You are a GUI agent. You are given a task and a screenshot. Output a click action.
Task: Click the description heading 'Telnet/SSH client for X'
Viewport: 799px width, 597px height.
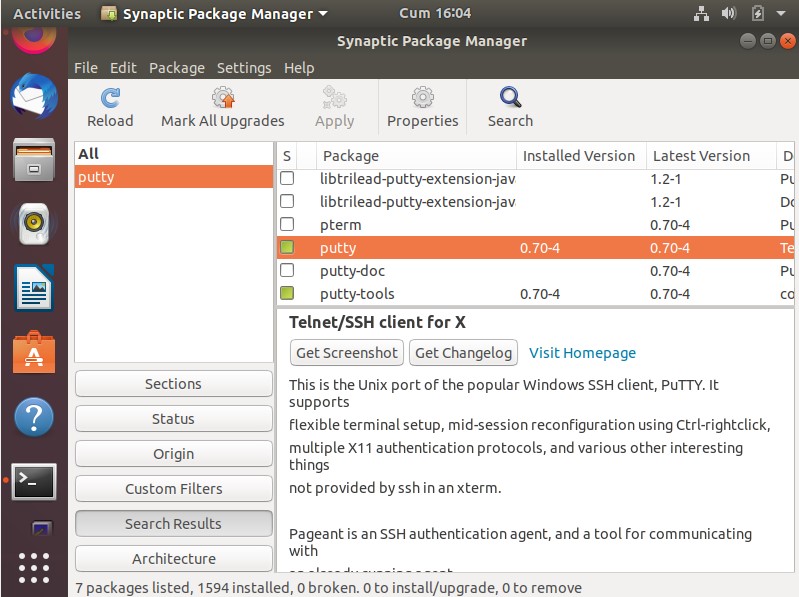(x=377, y=322)
